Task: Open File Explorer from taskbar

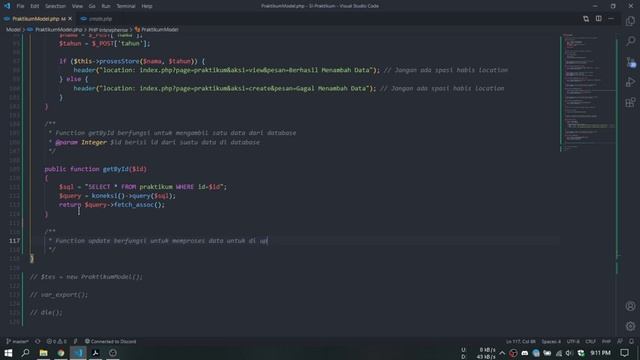Action: click(43, 353)
